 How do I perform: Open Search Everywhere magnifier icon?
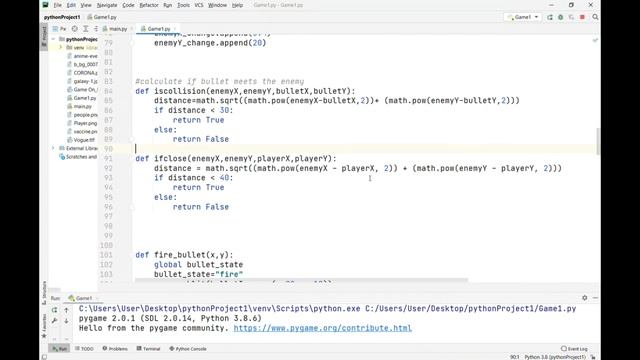tap(595, 17)
